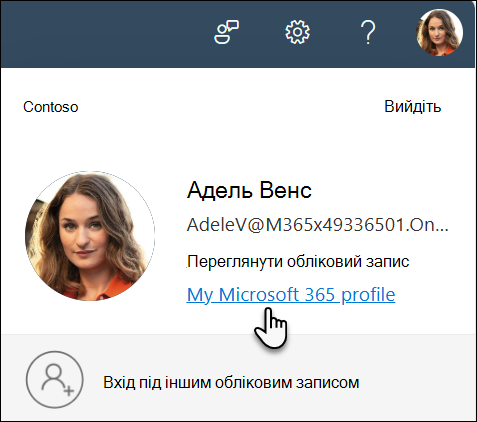Click the Вийдіть sign out link
This screenshot has width=477, height=422.
(412, 106)
